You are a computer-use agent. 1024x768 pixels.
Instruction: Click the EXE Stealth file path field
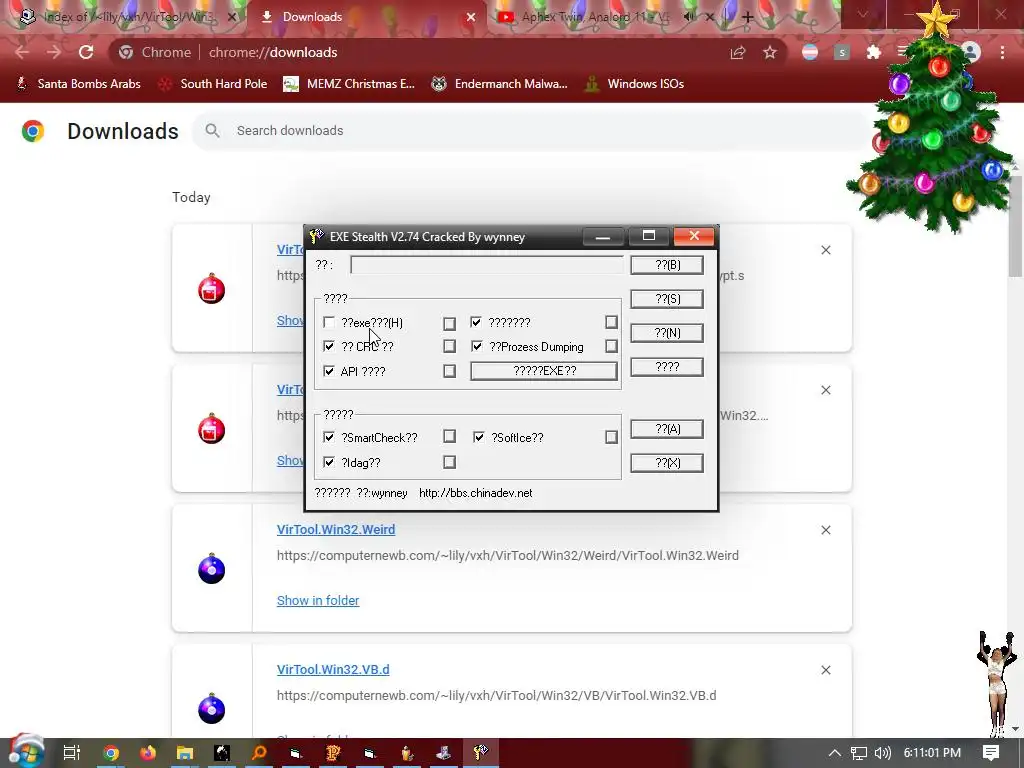[x=487, y=265]
